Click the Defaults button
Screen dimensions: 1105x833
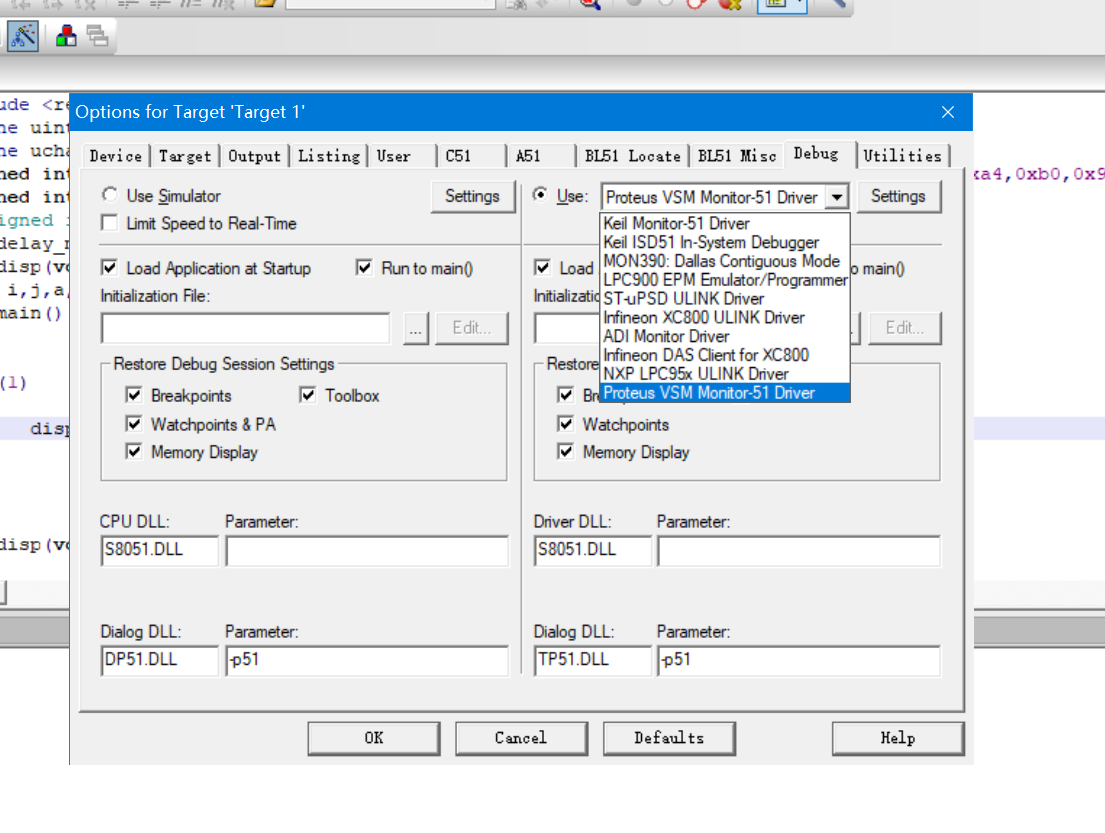tap(669, 738)
